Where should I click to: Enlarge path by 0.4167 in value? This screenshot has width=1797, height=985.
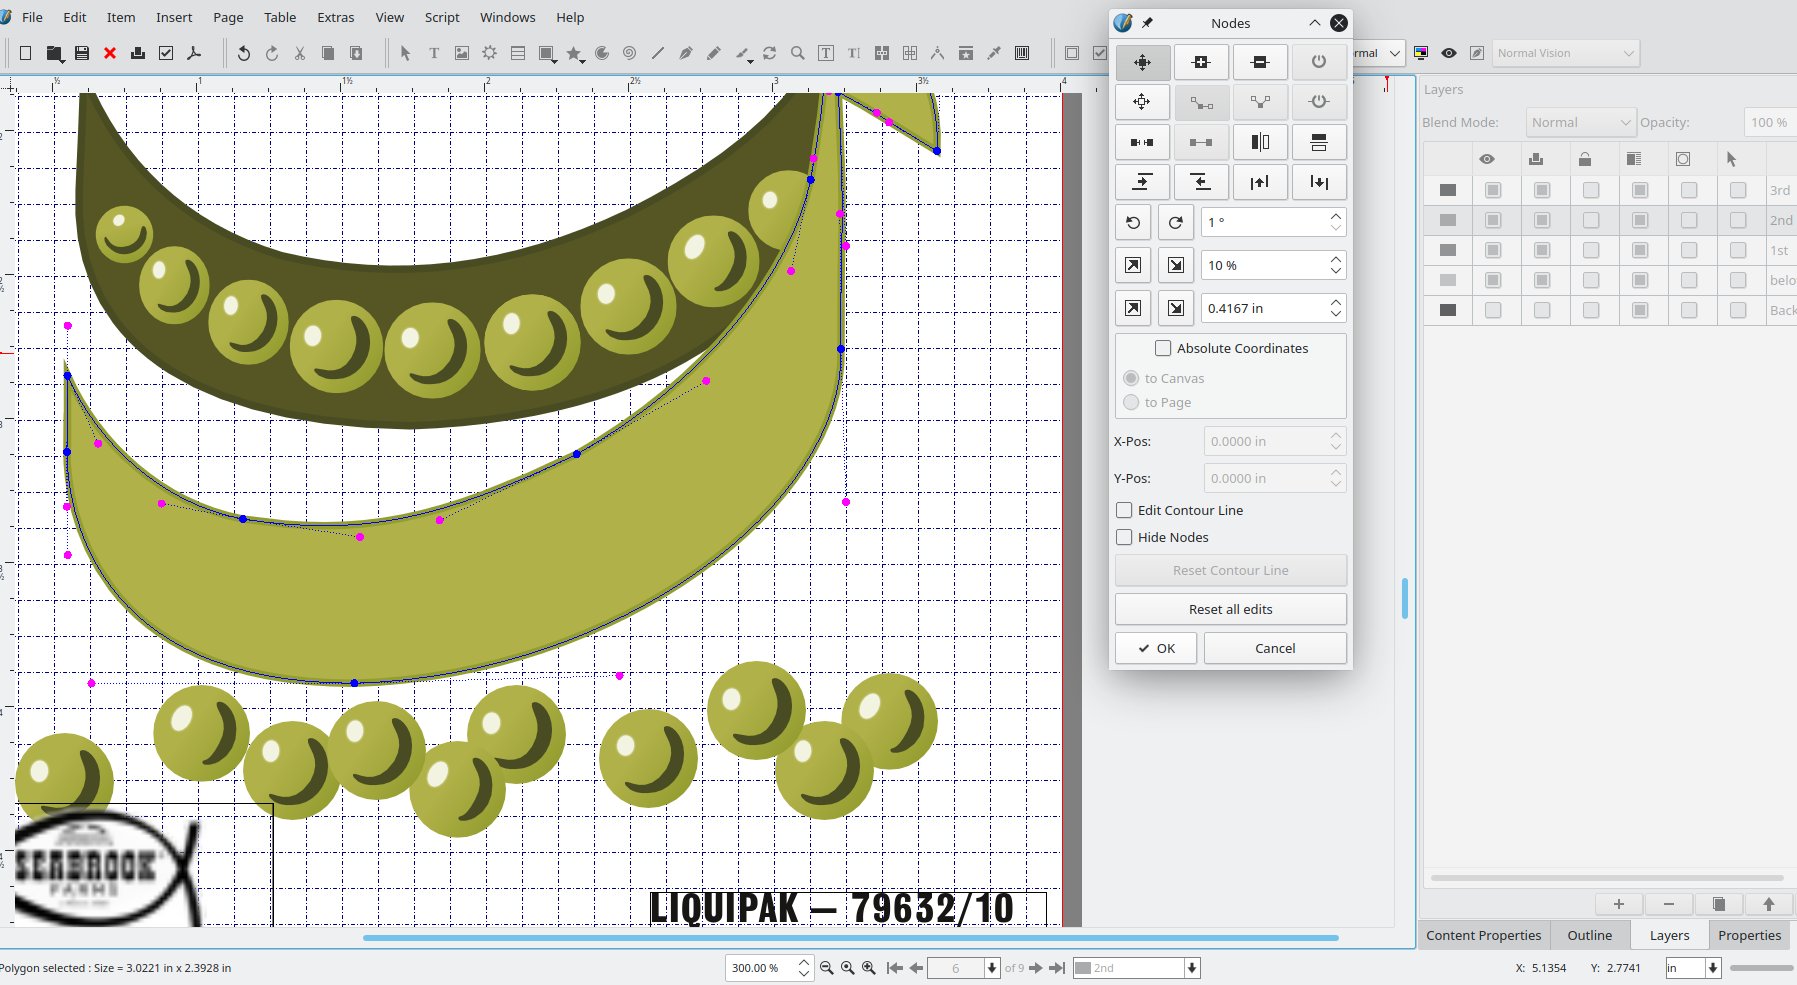click(1133, 308)
